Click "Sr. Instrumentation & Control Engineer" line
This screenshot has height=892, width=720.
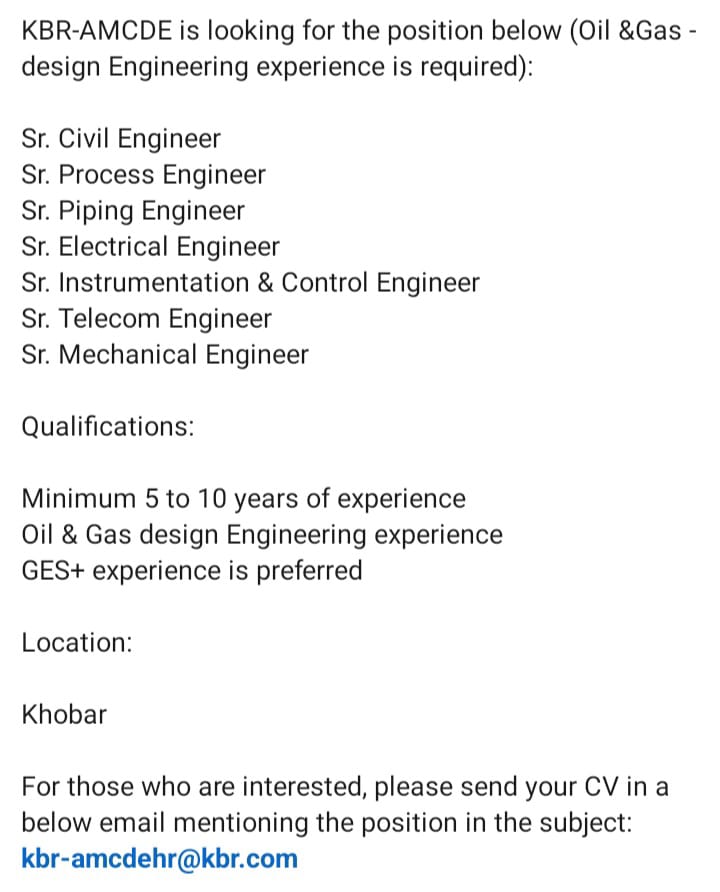[x=250, y=283]
